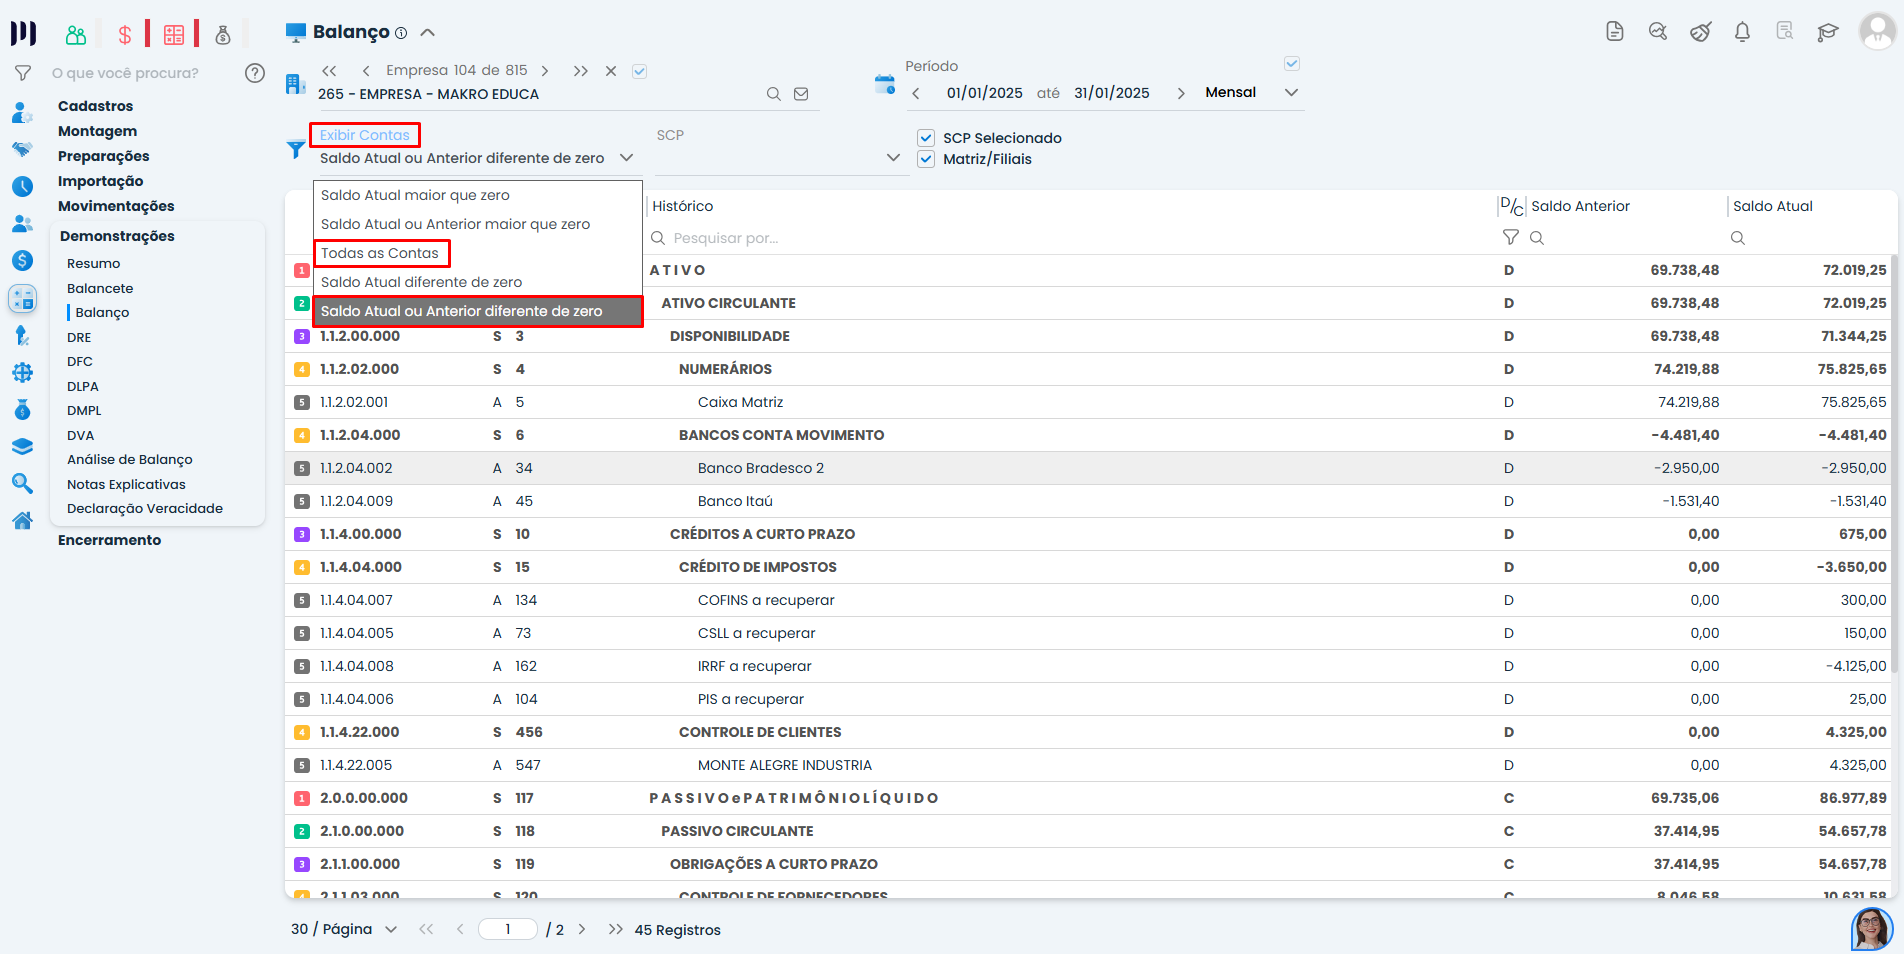
Task: Open the graduation cap training icon
Action: point(1827,32)
